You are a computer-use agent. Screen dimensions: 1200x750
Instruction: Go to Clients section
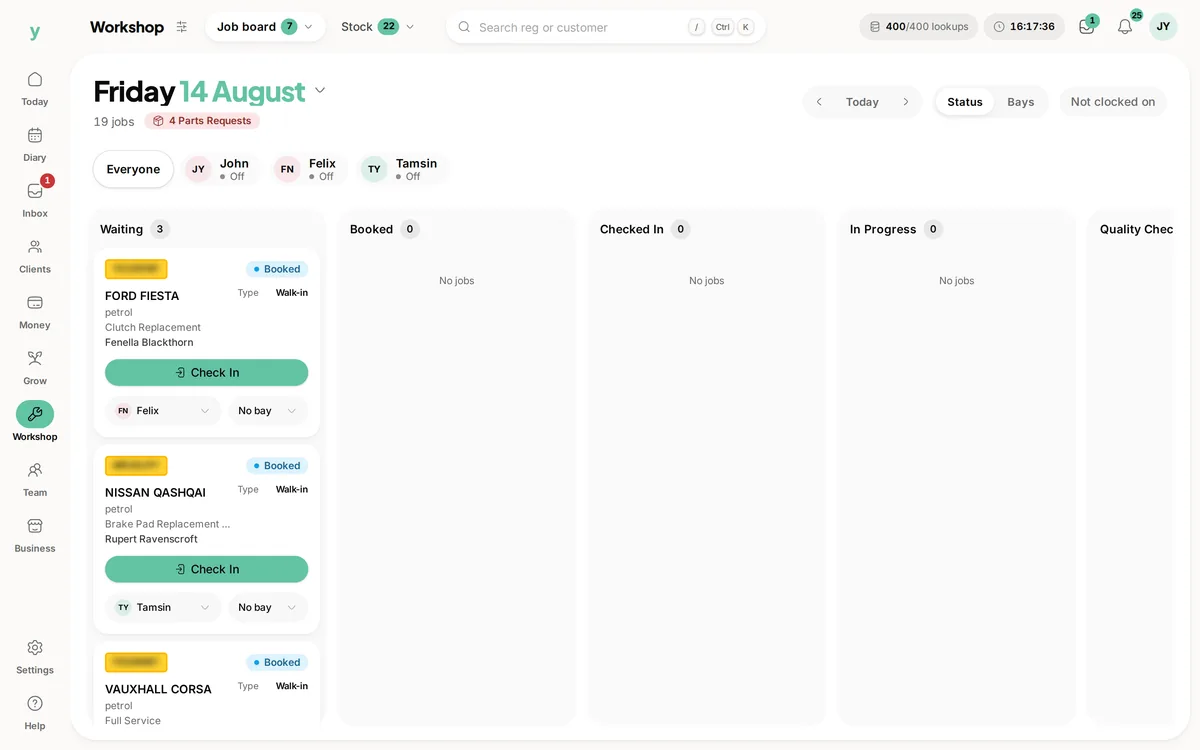pos(35,256)
